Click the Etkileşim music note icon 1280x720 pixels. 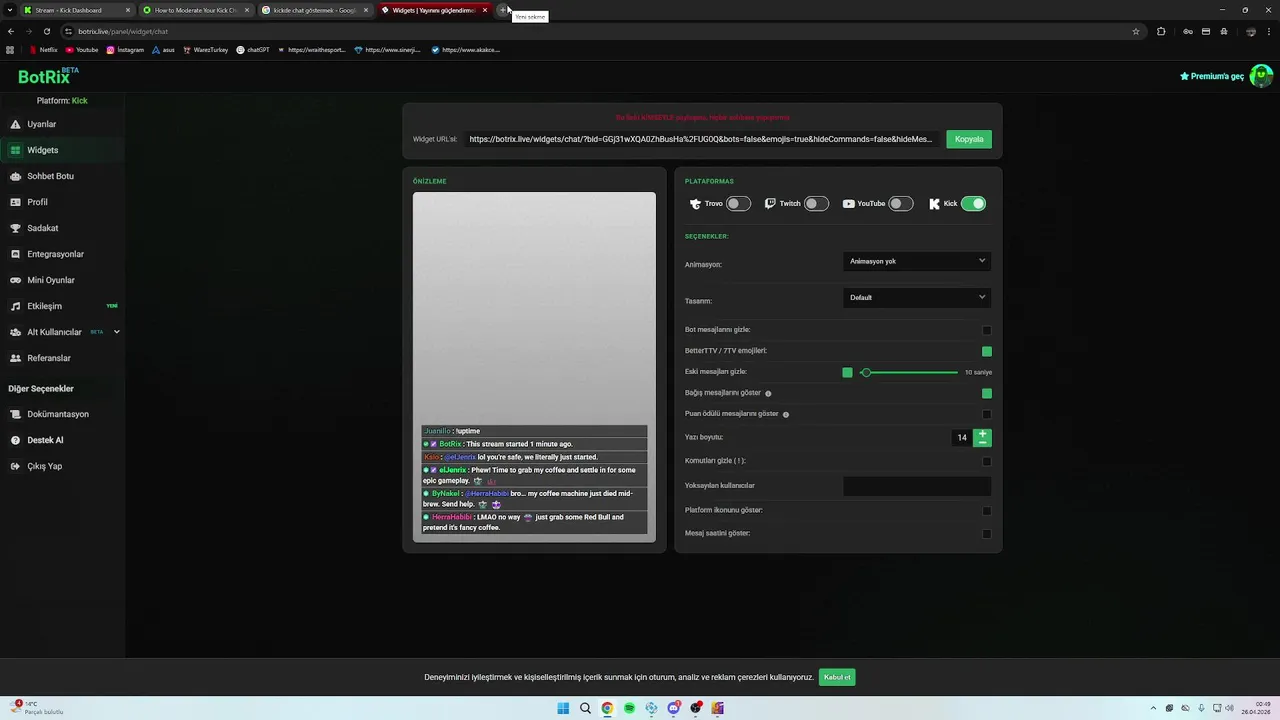tap(16, 306)
